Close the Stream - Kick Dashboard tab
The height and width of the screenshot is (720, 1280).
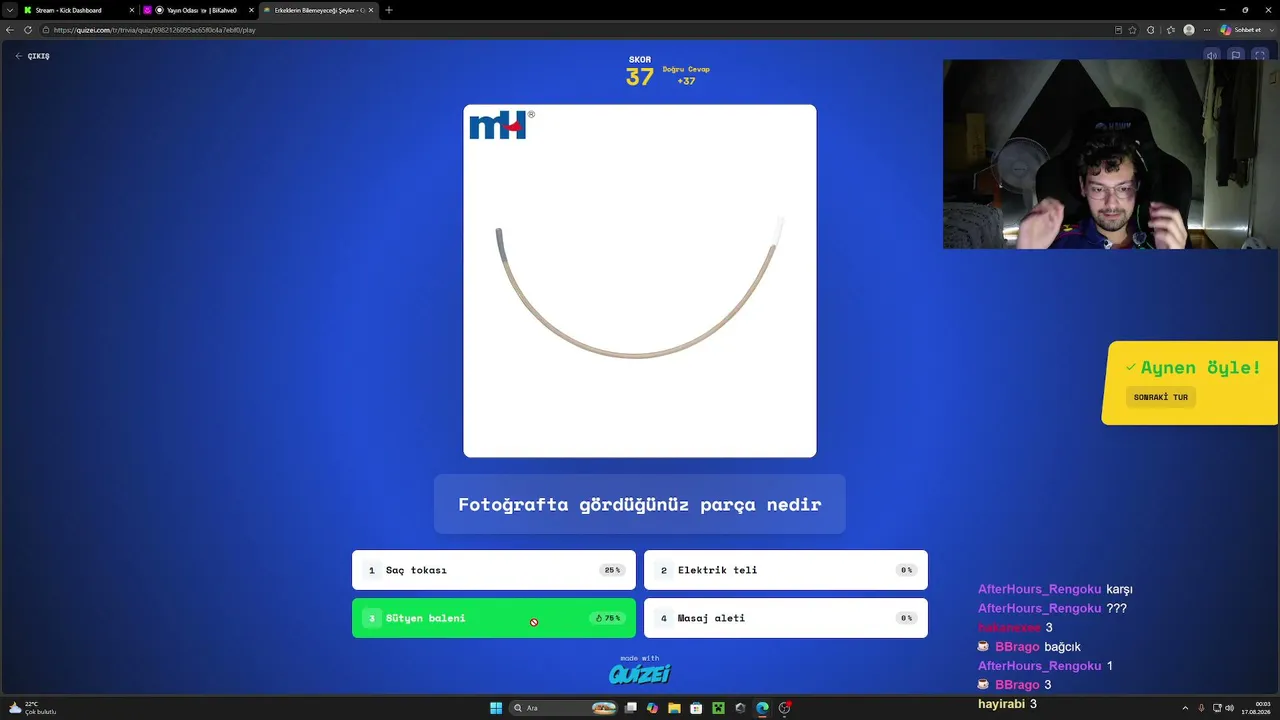coord(131,10)
